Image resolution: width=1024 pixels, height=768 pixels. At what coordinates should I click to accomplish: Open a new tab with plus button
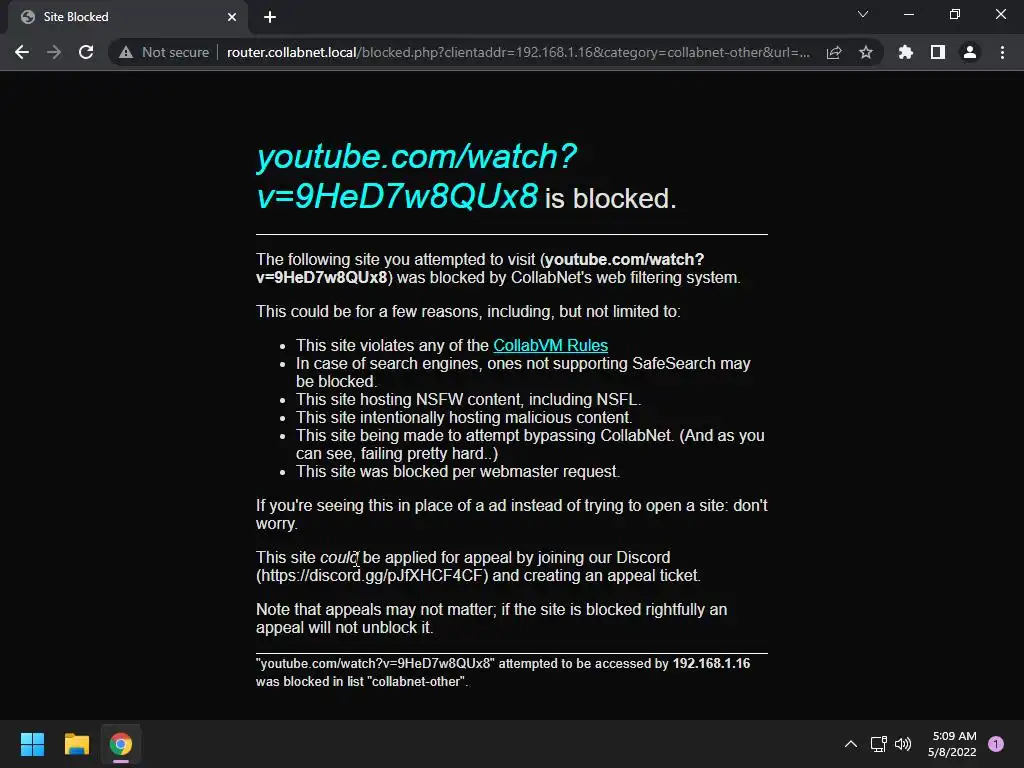[270, 17]
